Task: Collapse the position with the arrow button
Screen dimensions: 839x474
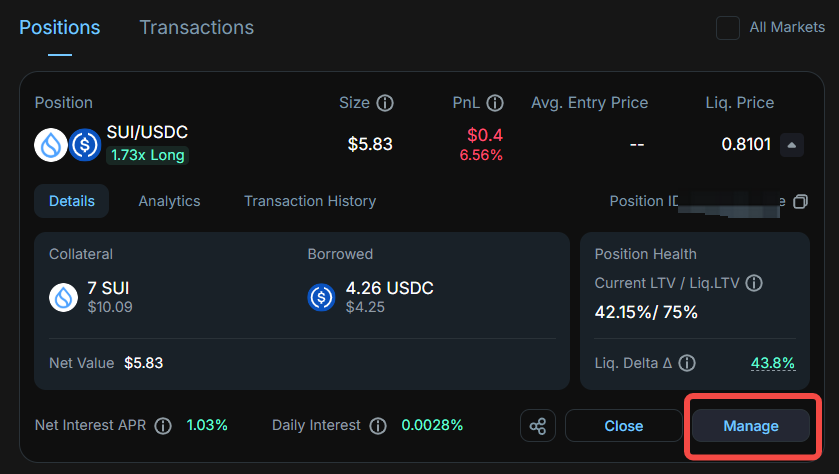Action: [791, 145]
